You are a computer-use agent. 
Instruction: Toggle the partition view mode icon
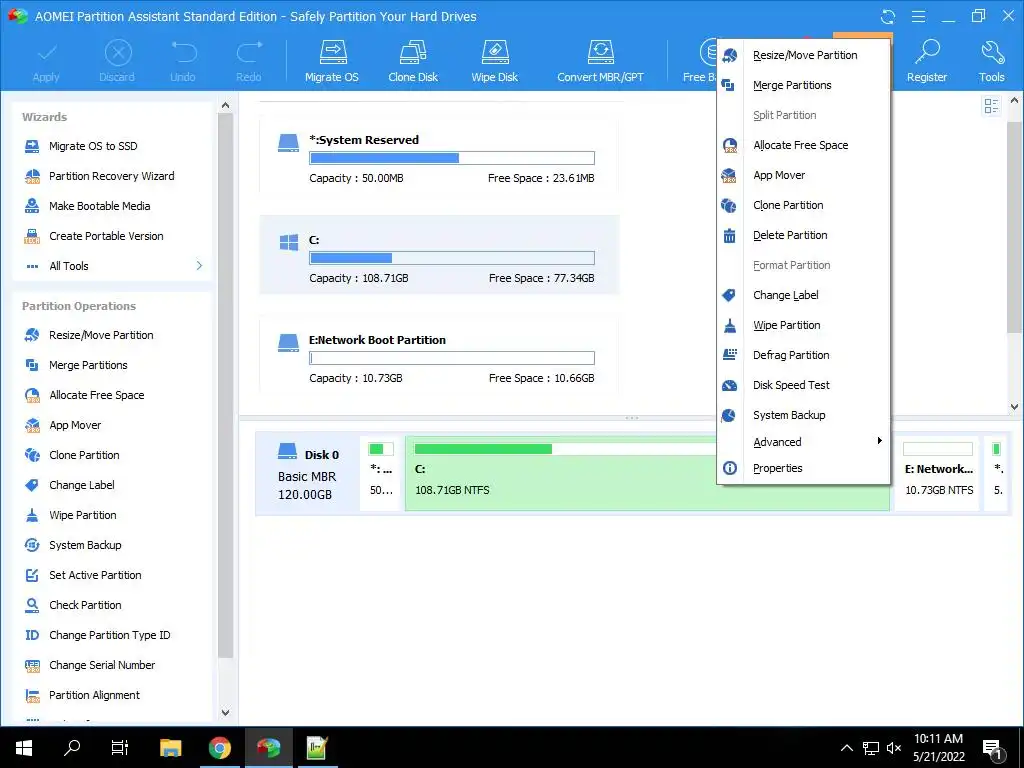(x=991, y=106)
